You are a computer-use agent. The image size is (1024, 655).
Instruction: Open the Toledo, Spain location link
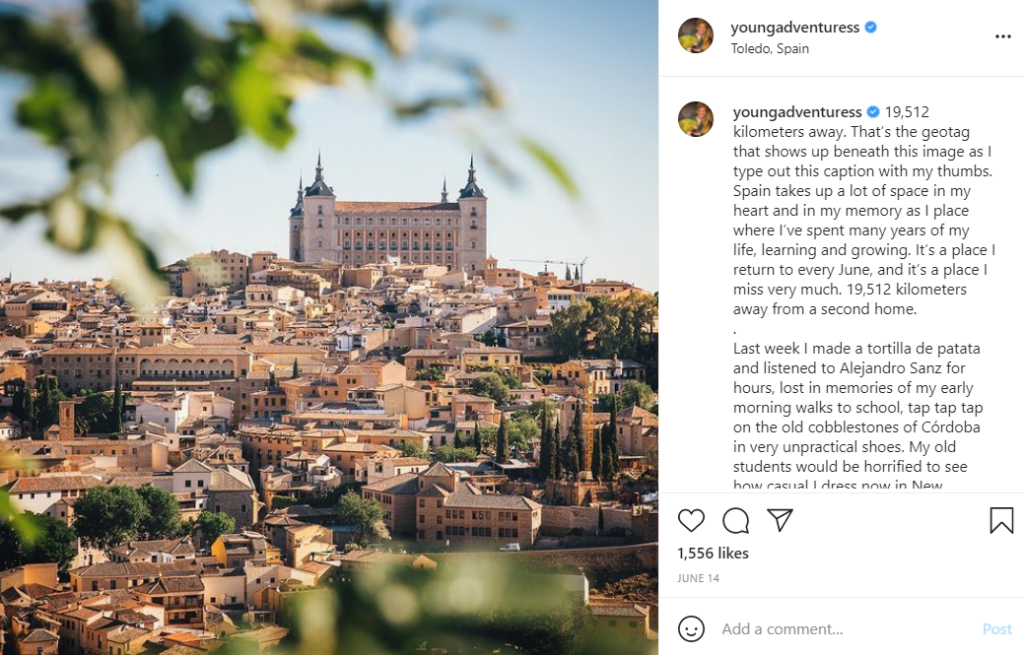[x=770, y=48]
